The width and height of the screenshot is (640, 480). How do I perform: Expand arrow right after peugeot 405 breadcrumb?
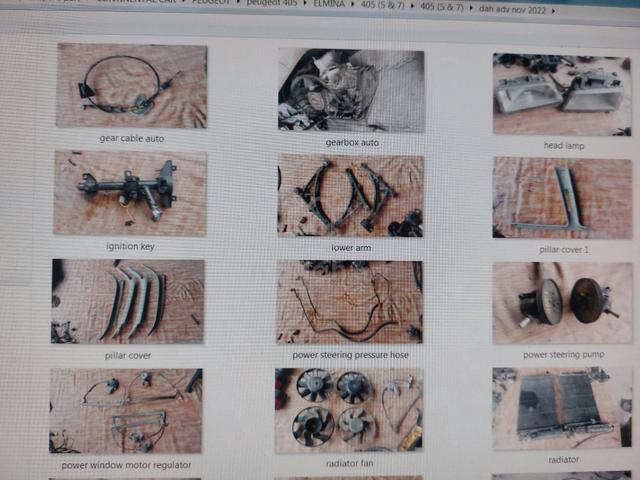(x=305, y=4)
